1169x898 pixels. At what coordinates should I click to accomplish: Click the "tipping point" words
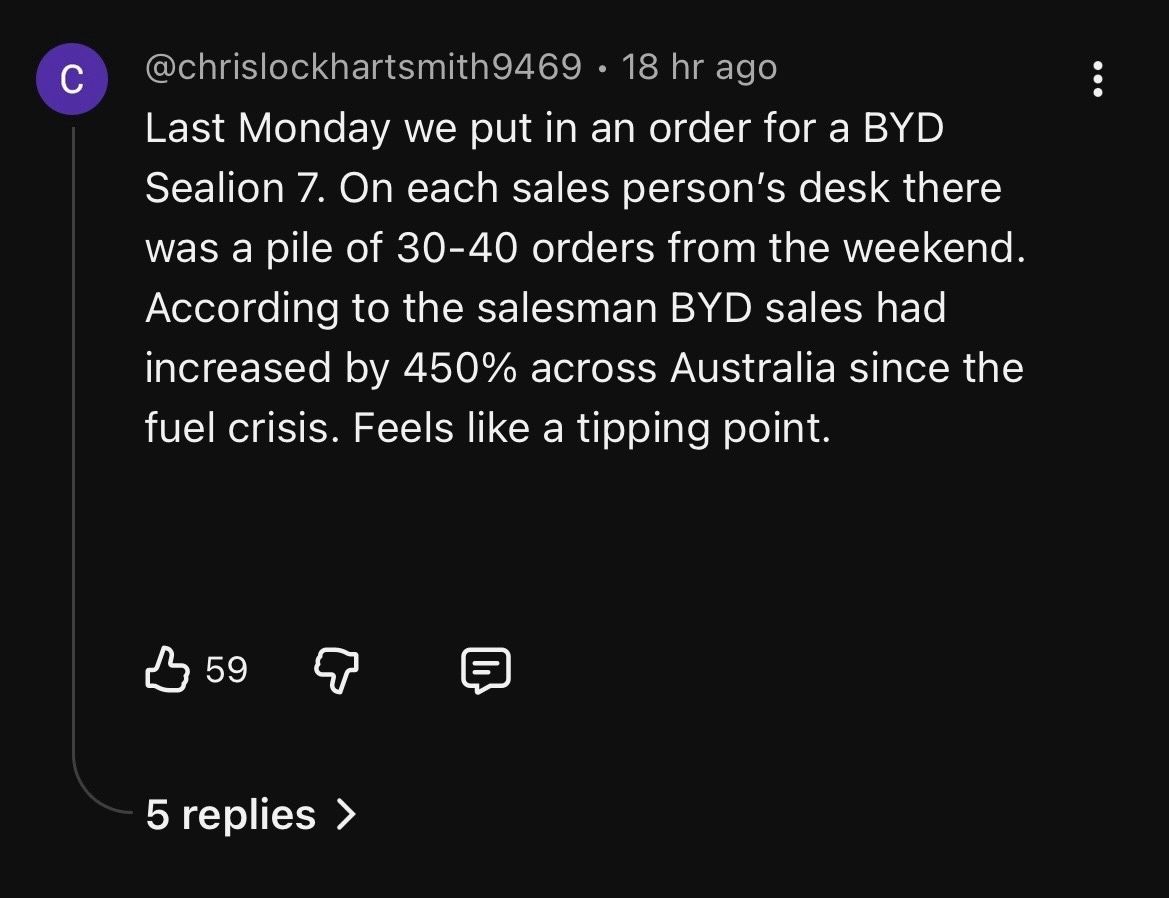(702, 428)
